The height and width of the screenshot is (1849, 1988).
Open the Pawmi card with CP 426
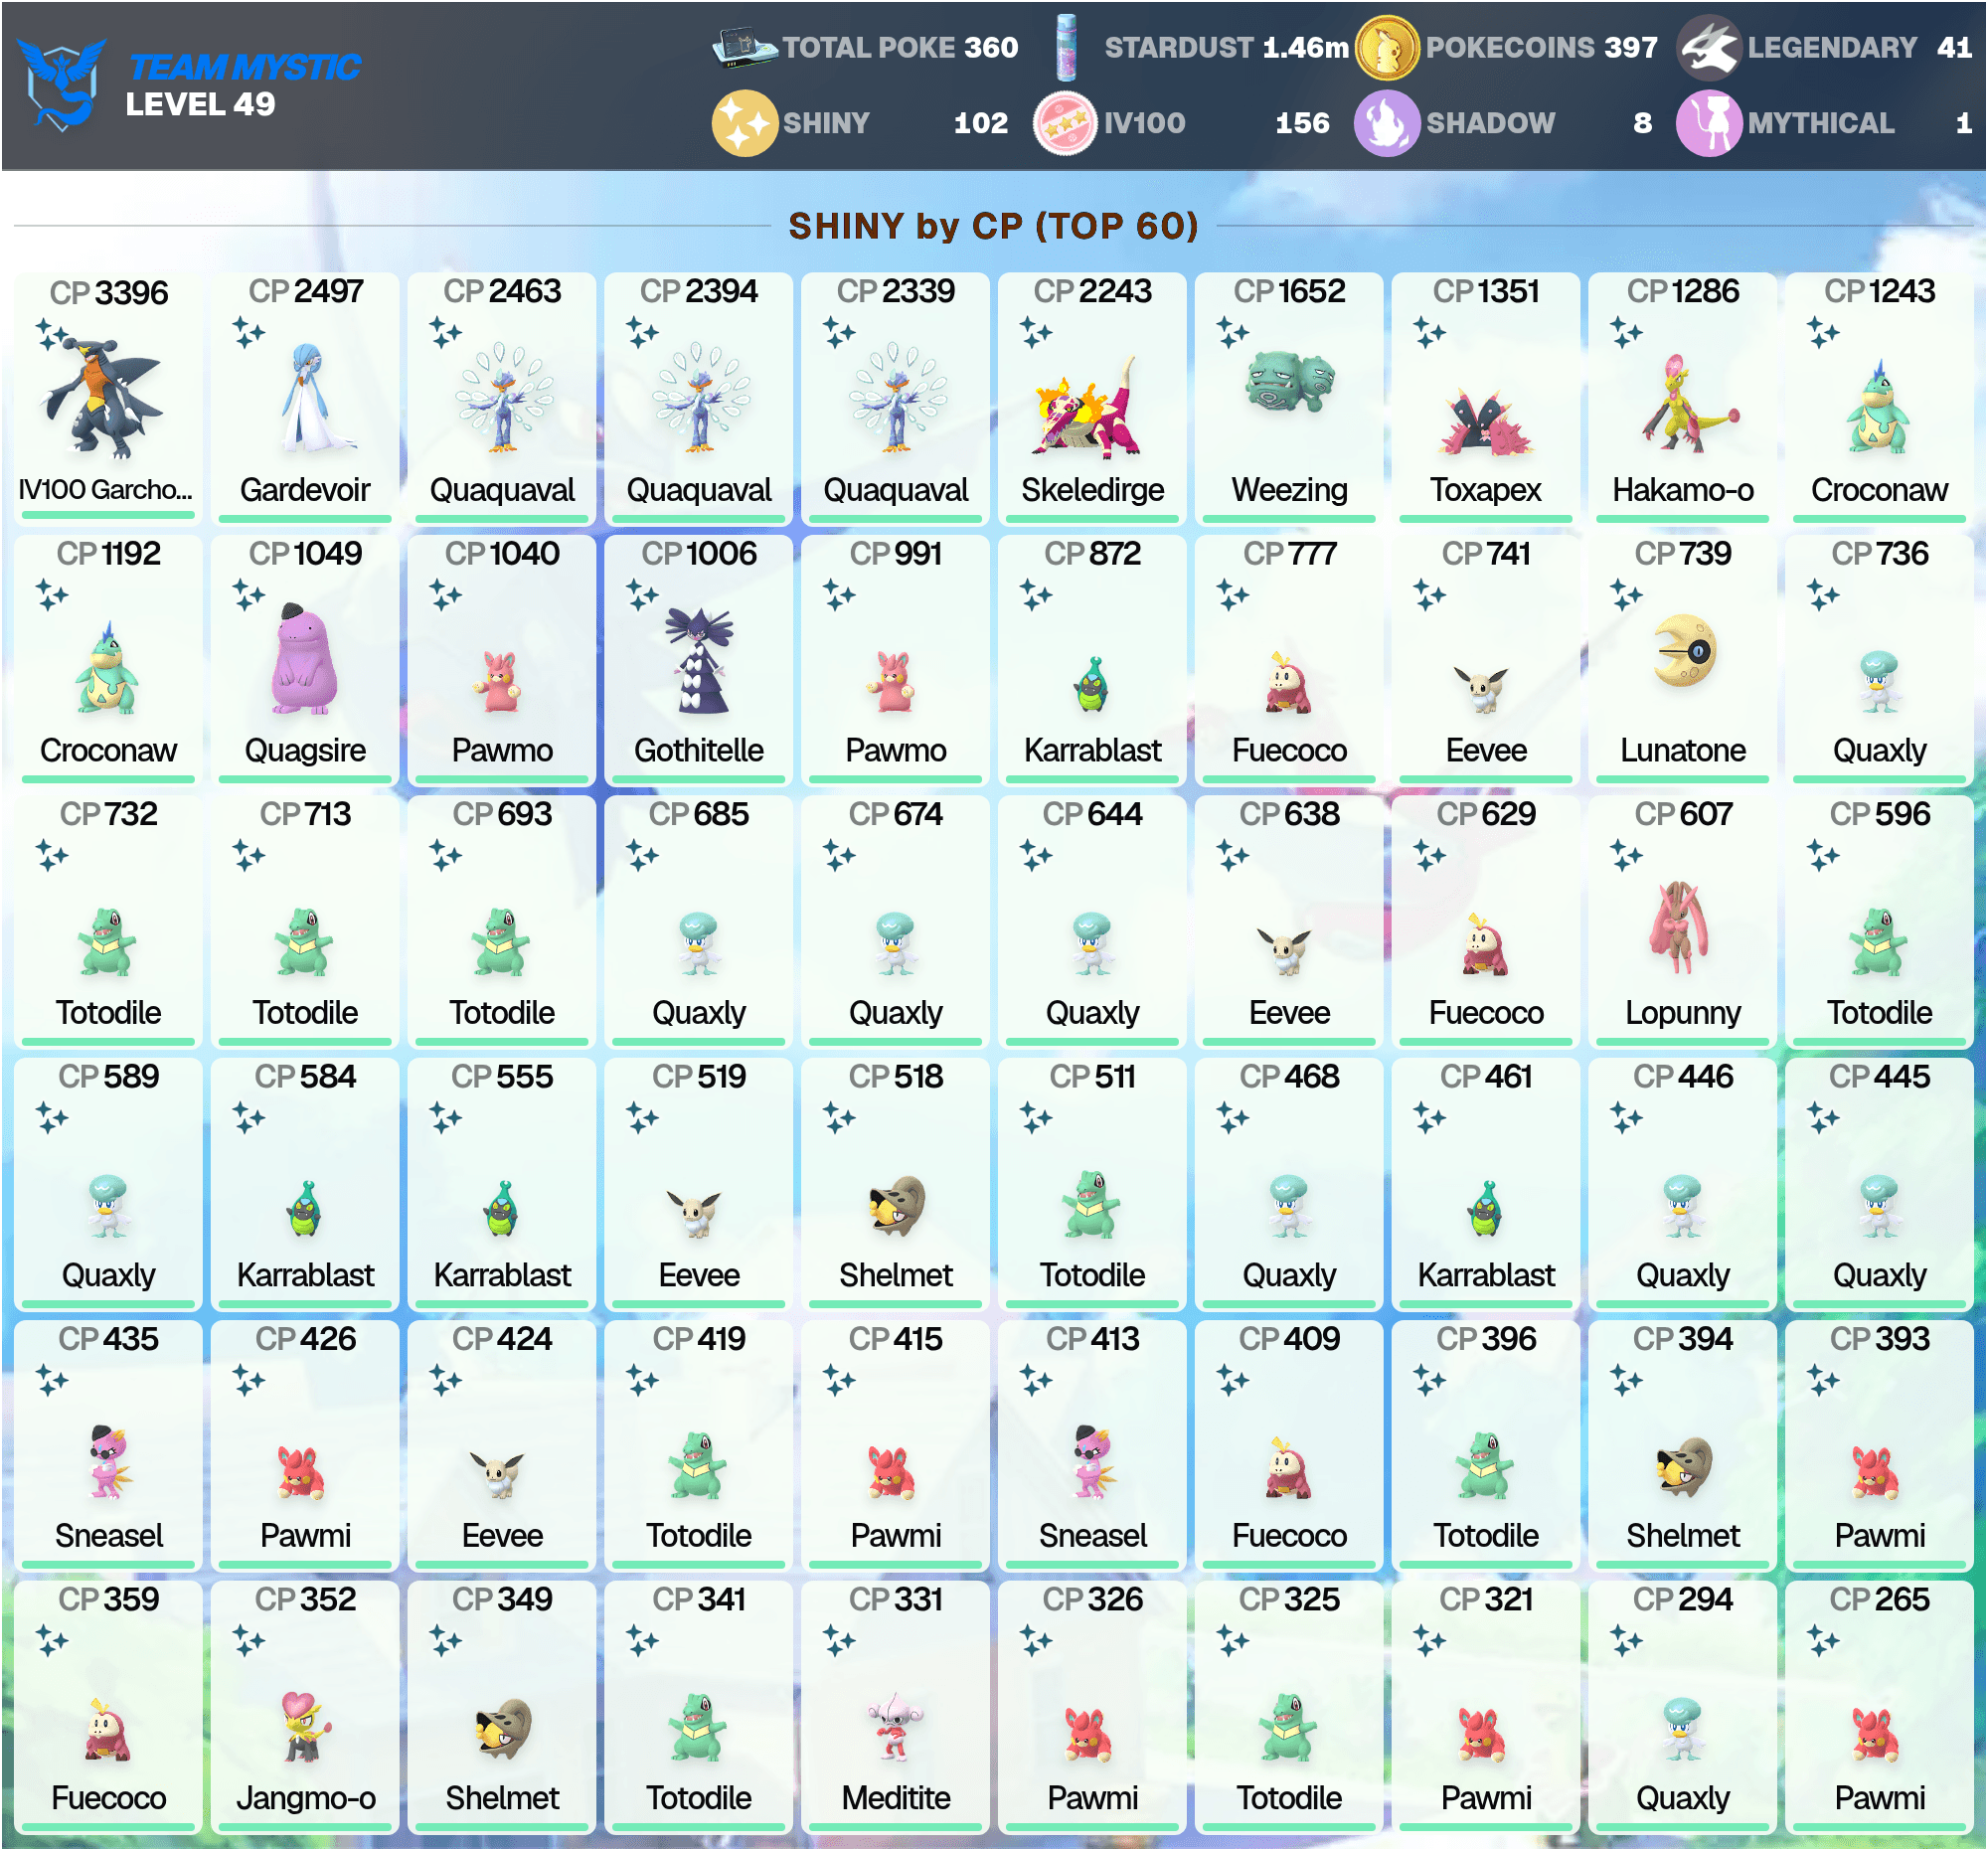[306, 1446]
